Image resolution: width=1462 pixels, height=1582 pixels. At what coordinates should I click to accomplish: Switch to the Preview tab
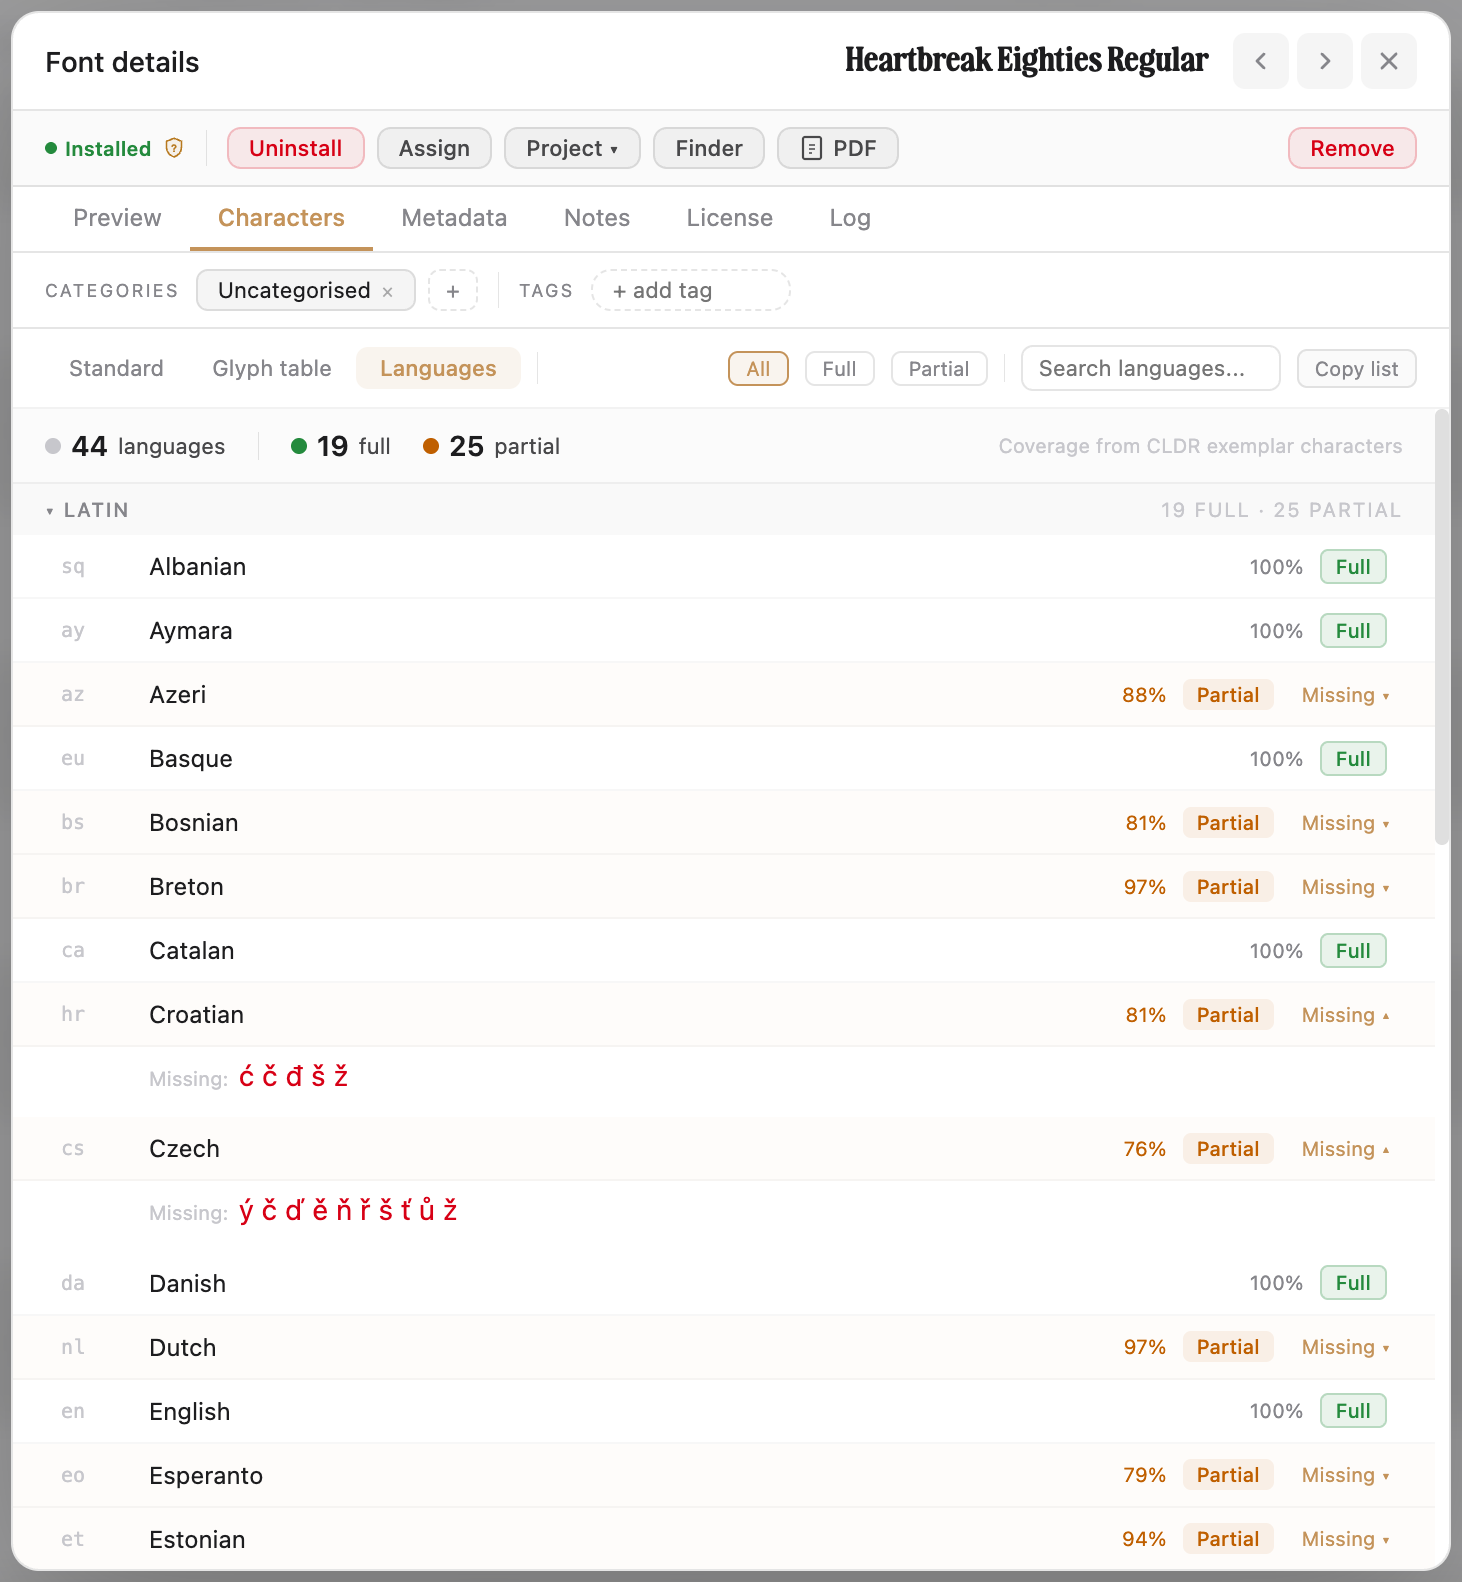click(117, 218)
